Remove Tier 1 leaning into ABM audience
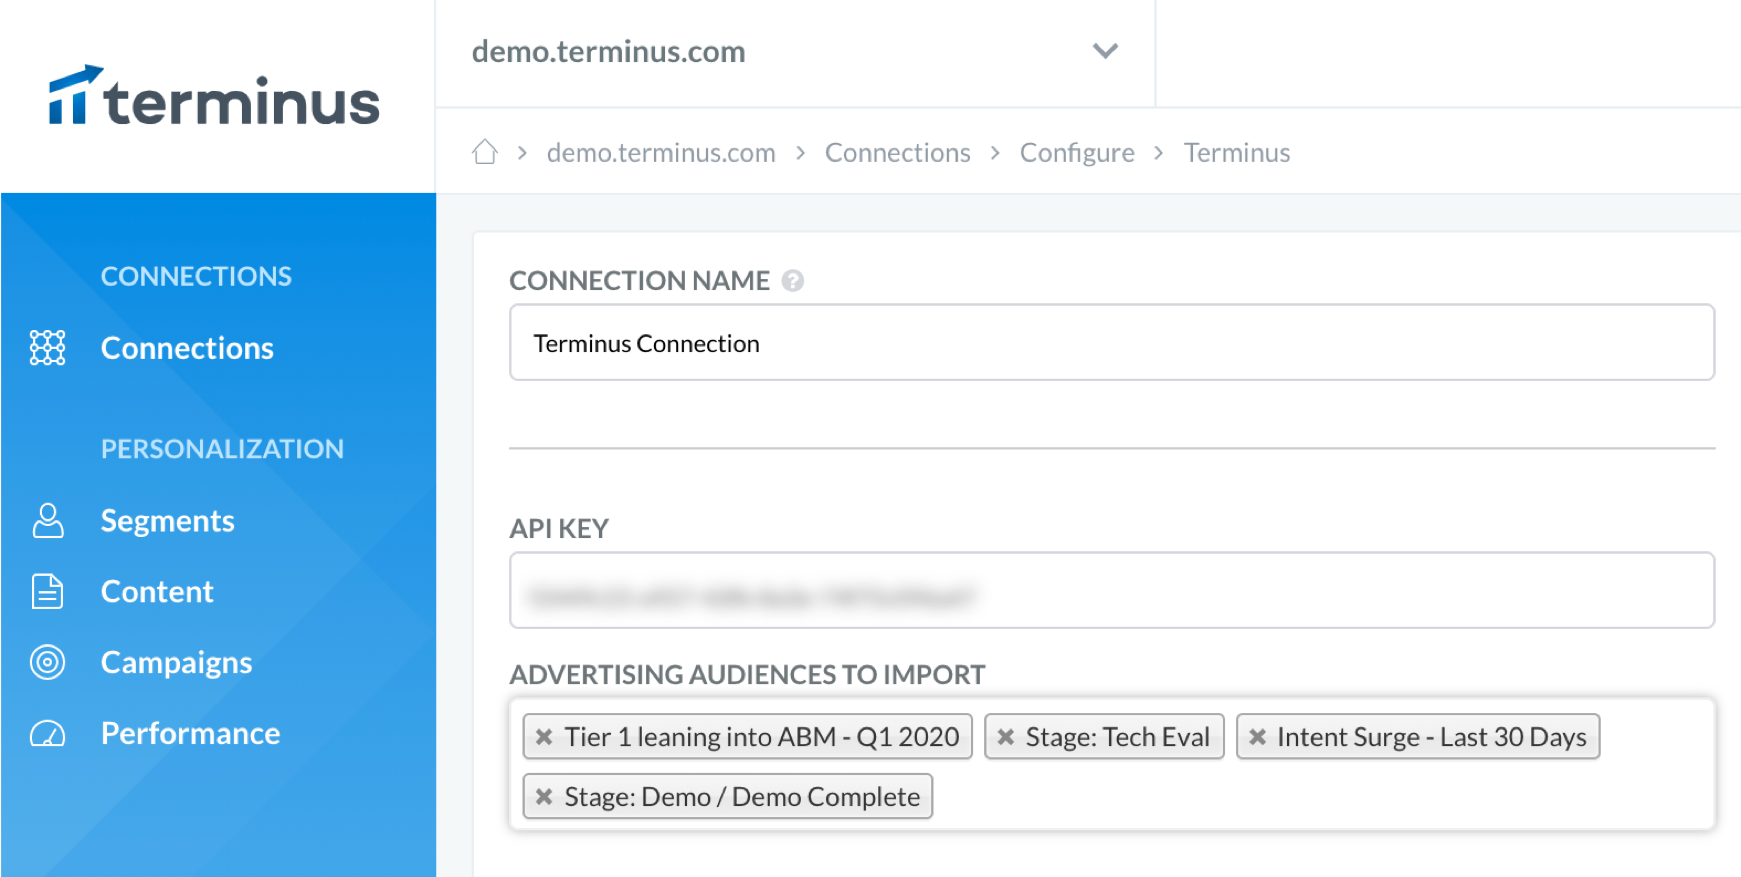This screenshot has width=1741, height=877. click(x=544, y=737)
